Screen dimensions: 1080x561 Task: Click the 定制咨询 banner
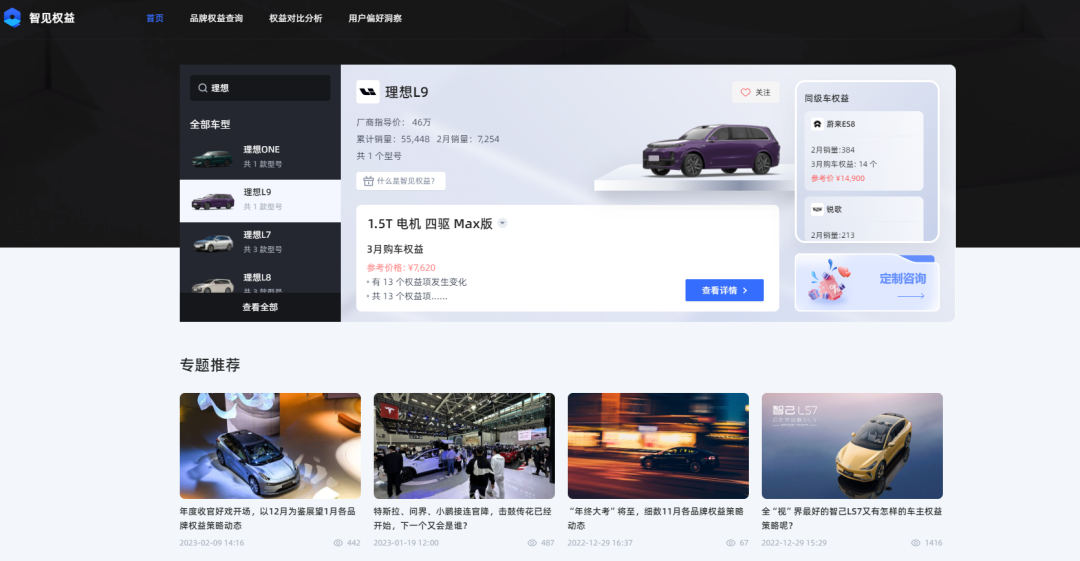(x=867, y=283)
